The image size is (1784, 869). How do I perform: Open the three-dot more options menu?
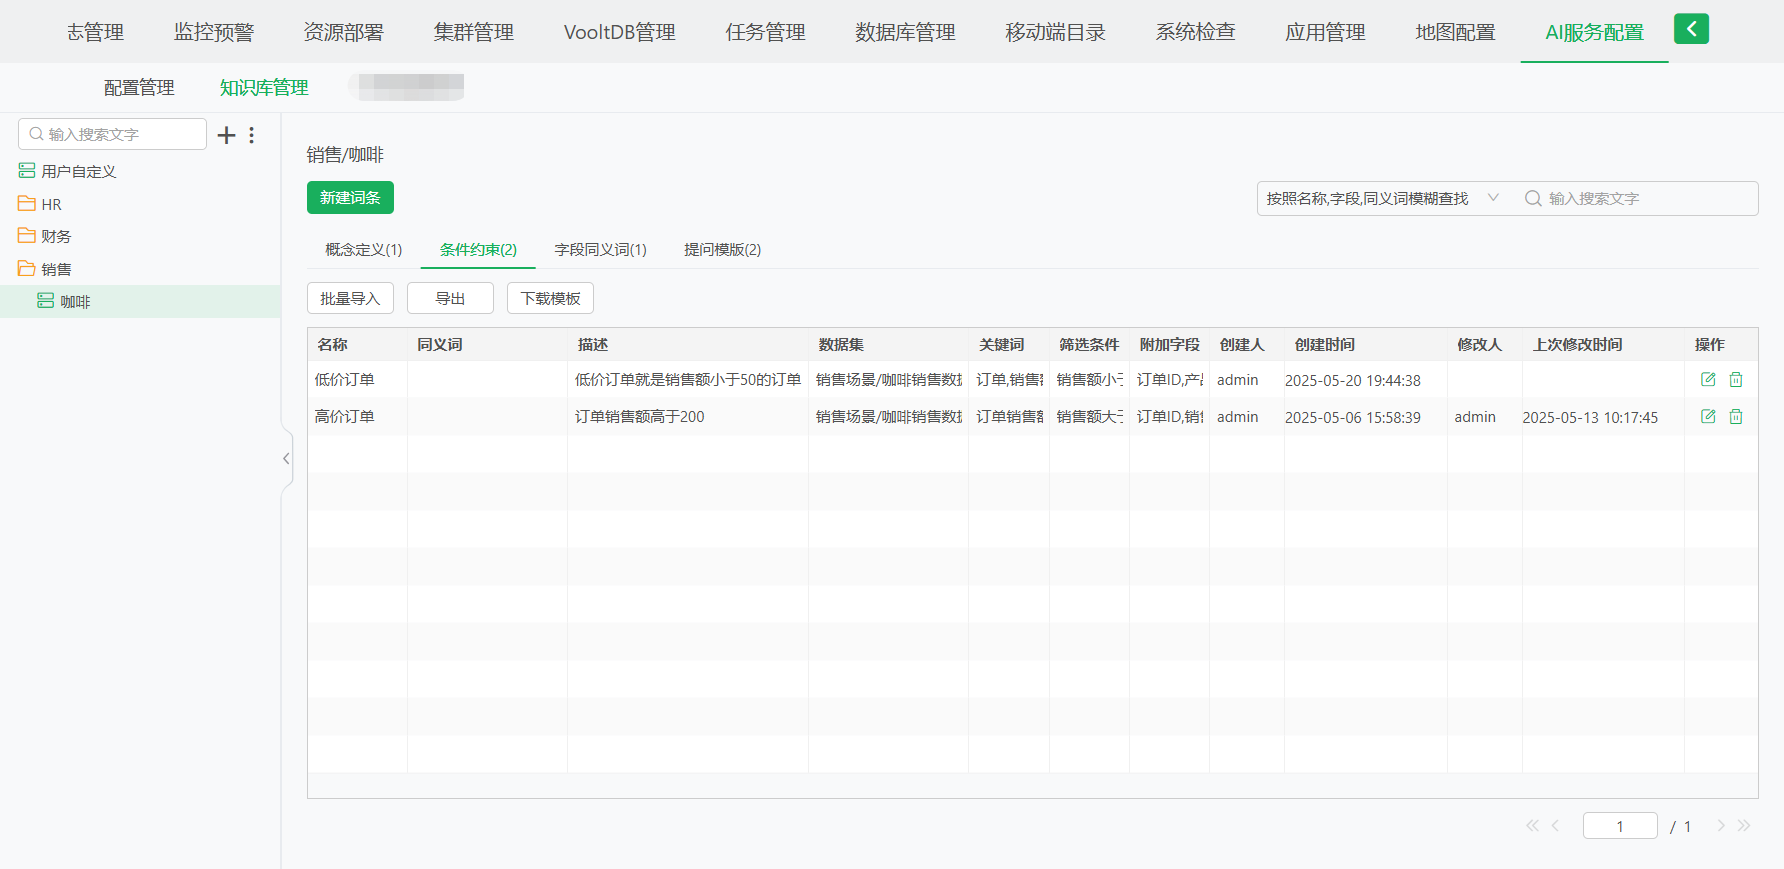click(252, 135)
